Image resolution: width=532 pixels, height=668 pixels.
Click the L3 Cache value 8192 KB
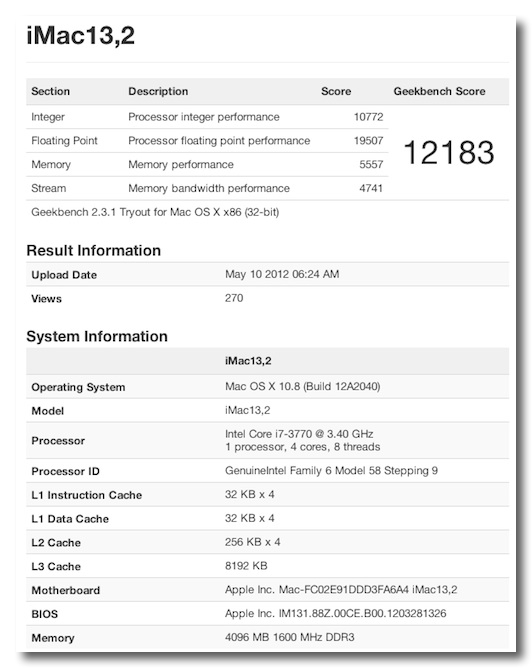246,566
